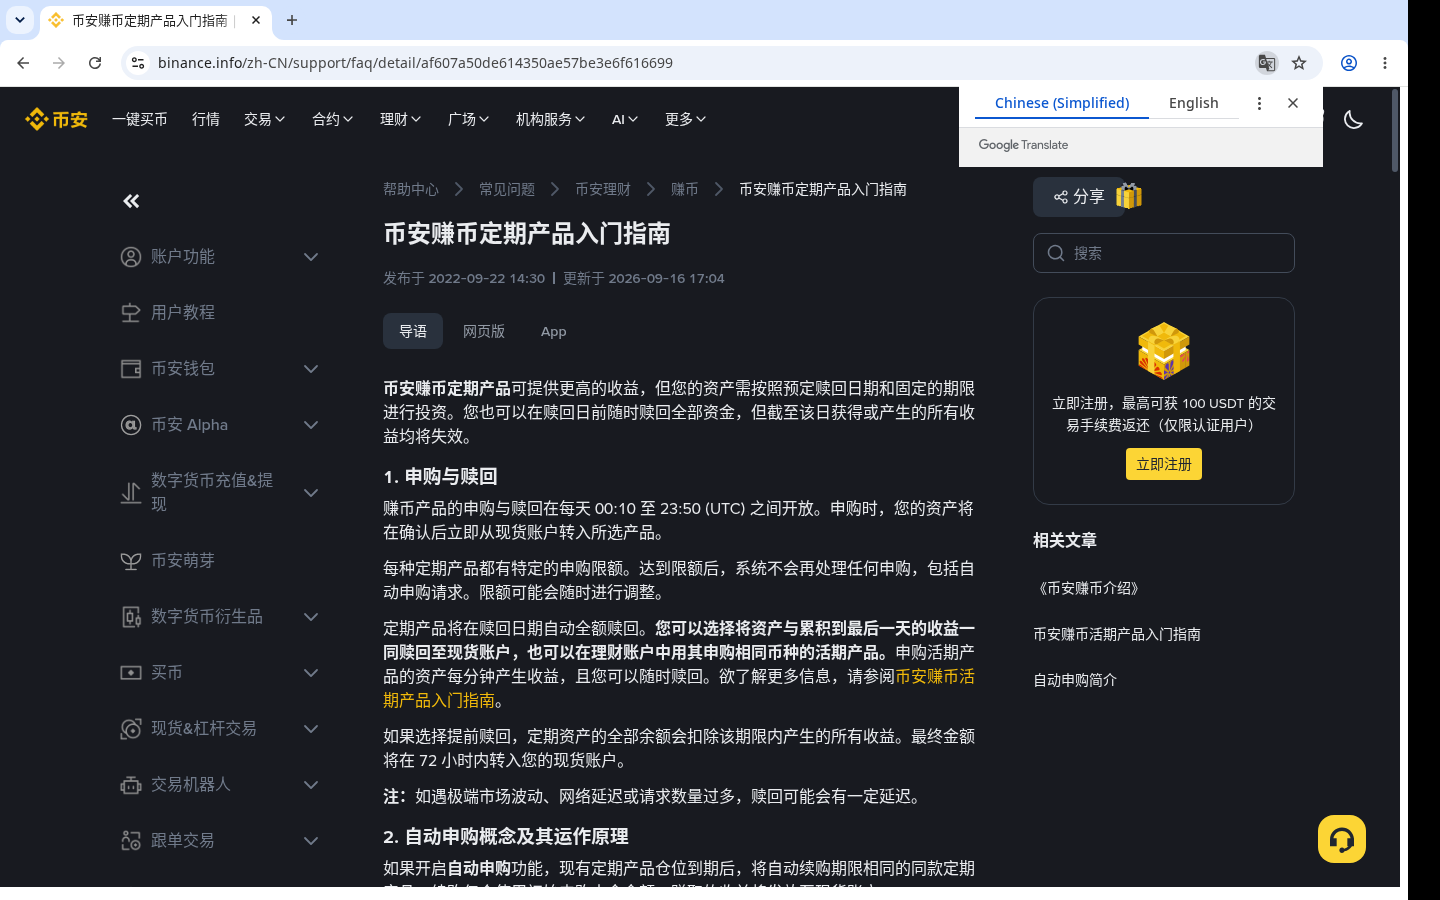Expand 数字货币充值&提现 sidebar section
The image size is (1440, 900).
coord(311,493)
